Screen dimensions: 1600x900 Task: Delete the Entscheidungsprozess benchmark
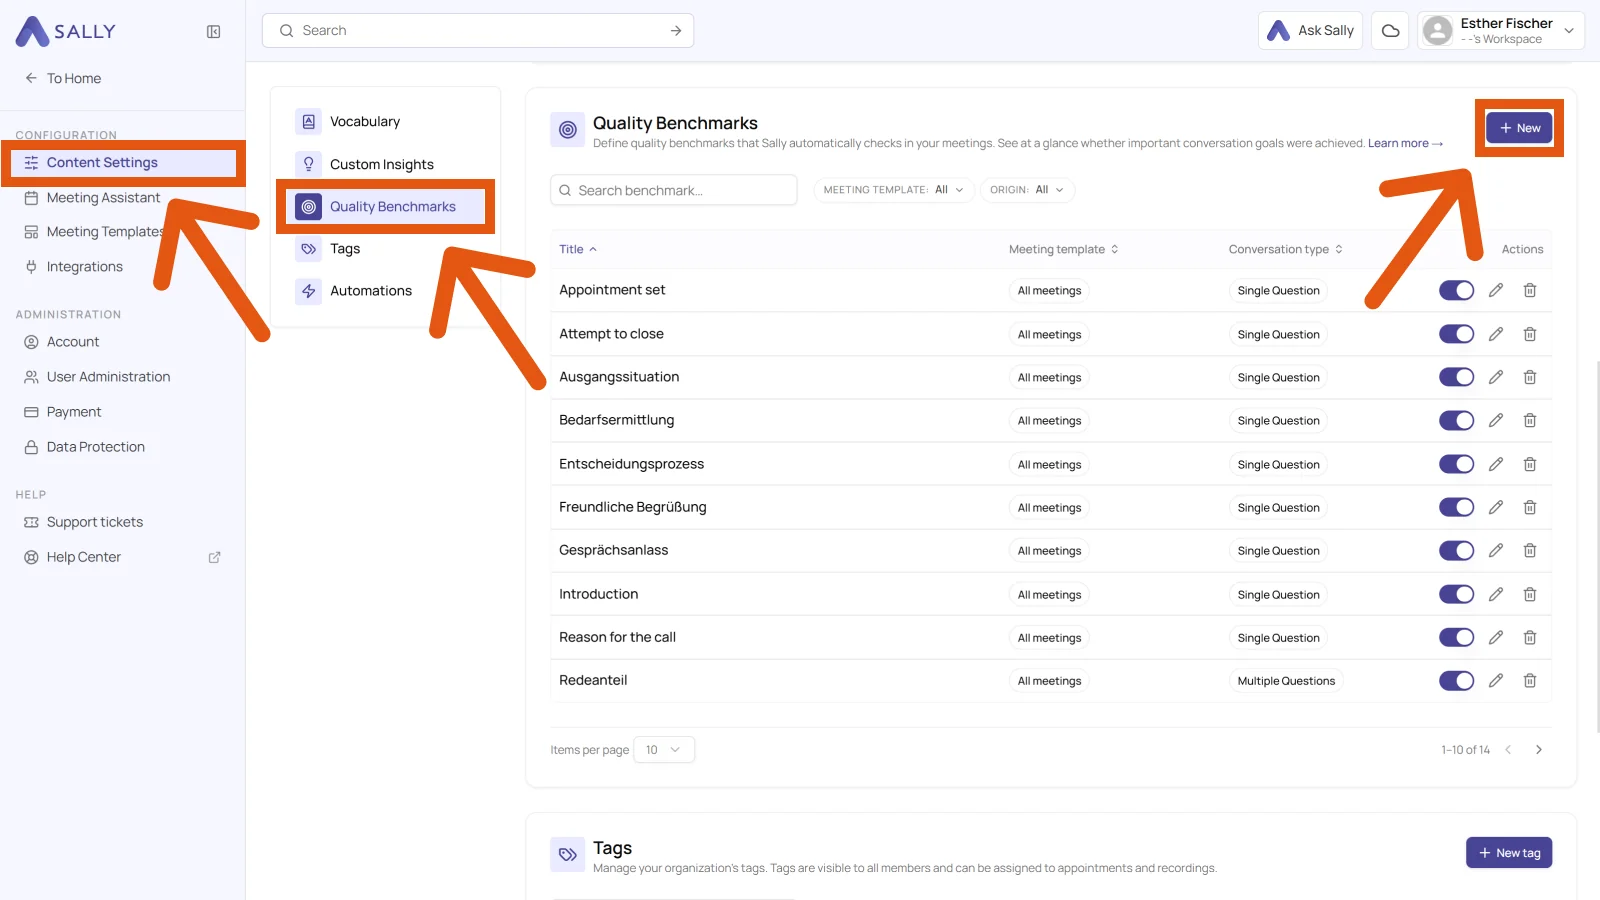[x=1530, y=464]
